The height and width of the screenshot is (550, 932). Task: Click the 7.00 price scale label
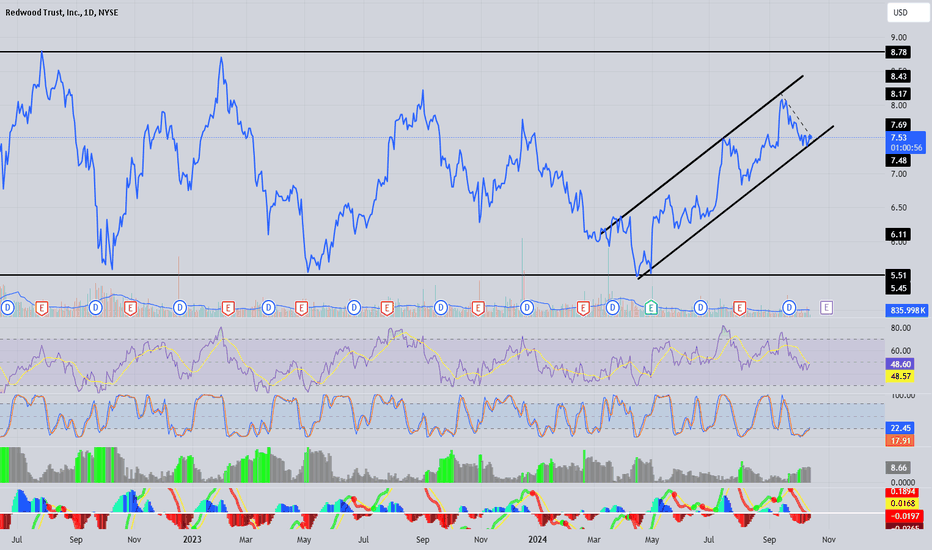[x=899, y=174]
